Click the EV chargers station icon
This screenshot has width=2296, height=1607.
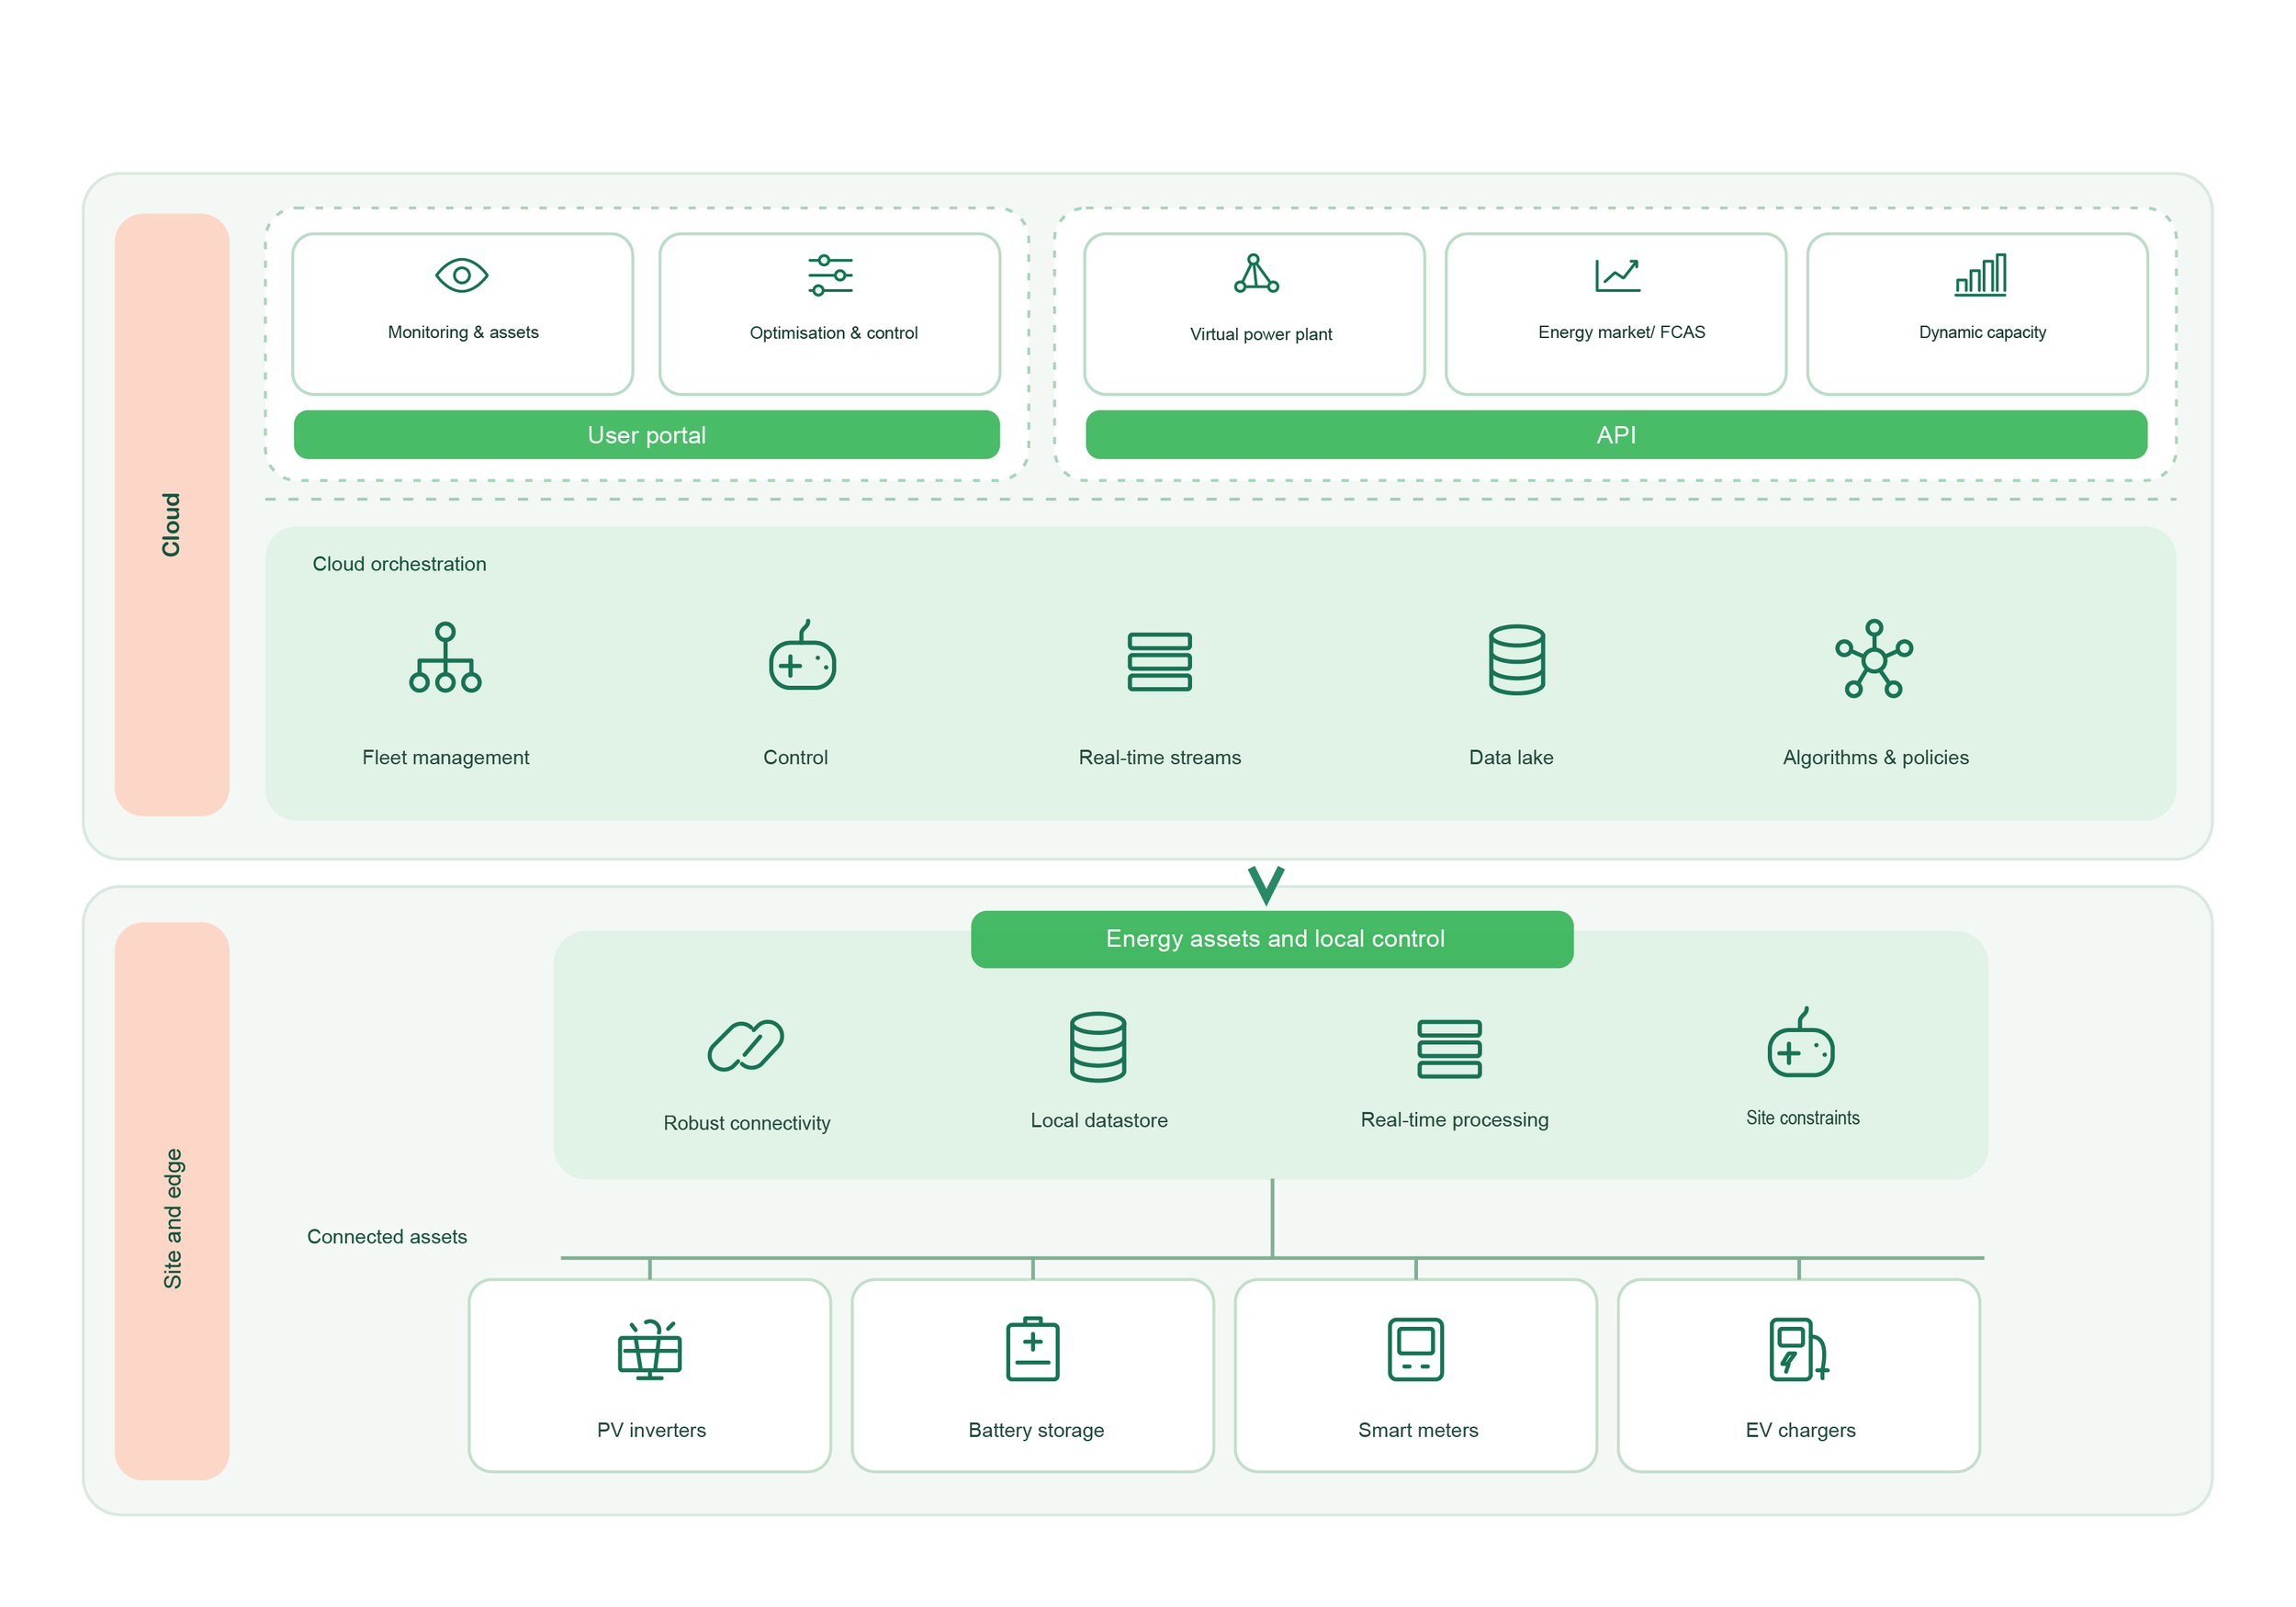[1799, 1350]
